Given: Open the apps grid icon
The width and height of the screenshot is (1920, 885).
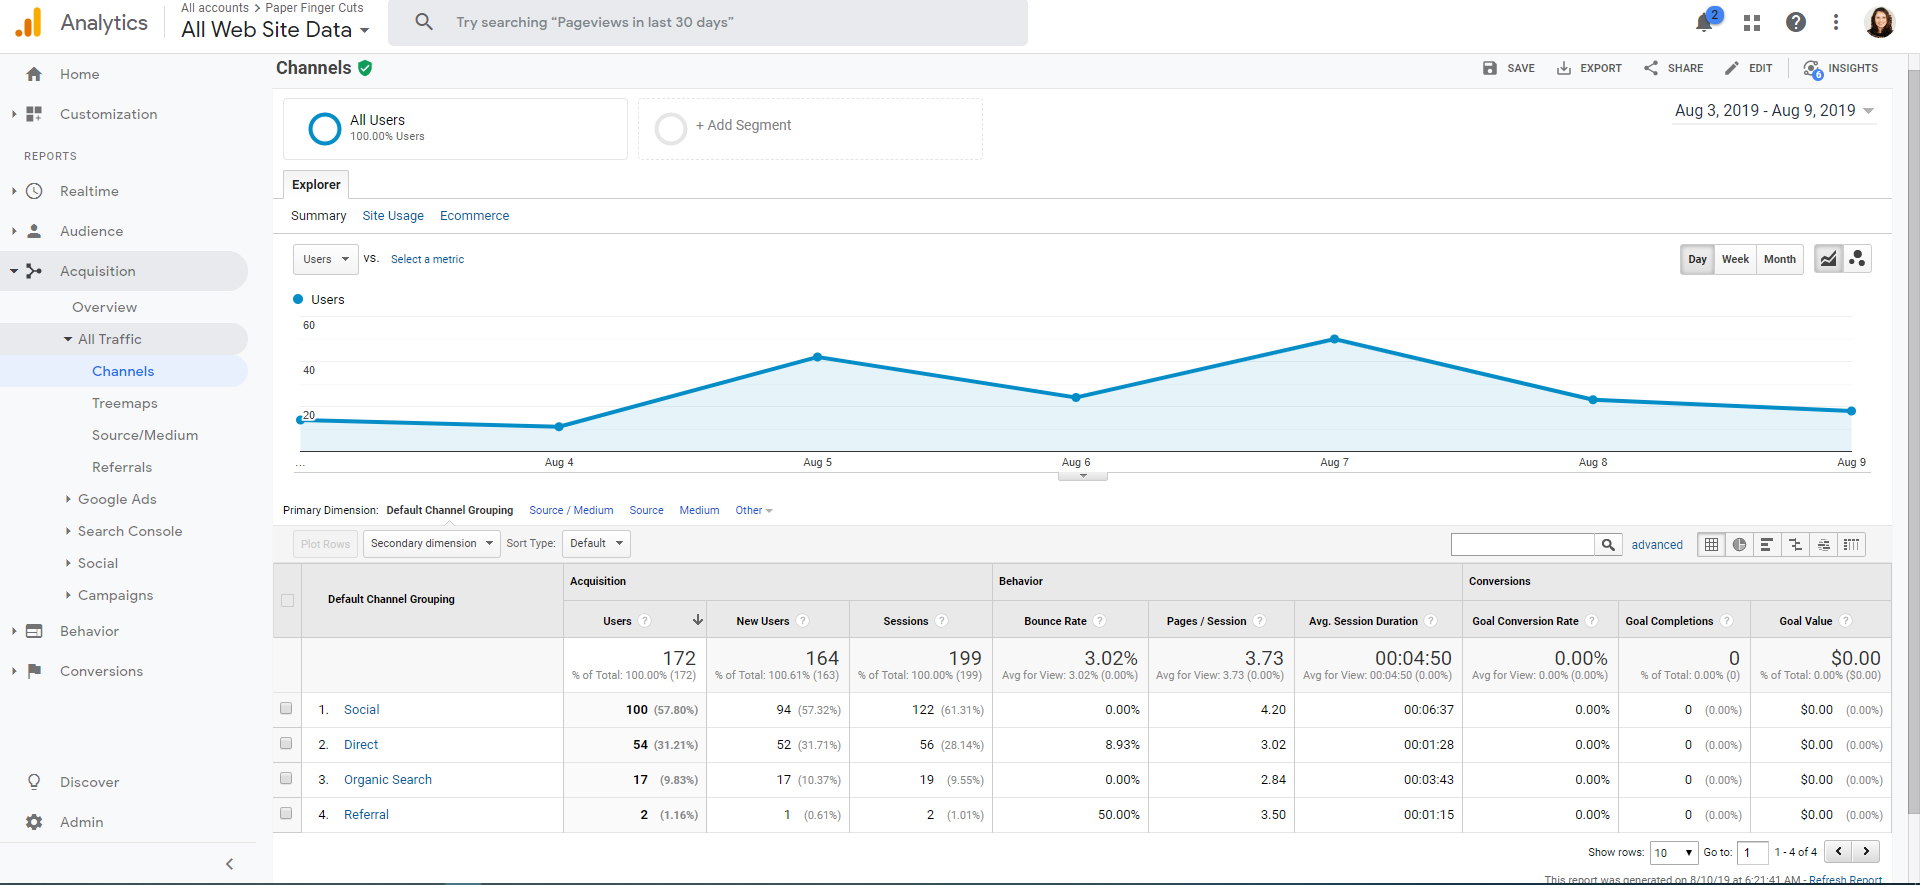Looking at the screenshot, I should pyautogui.click(x=1752, y=22).
